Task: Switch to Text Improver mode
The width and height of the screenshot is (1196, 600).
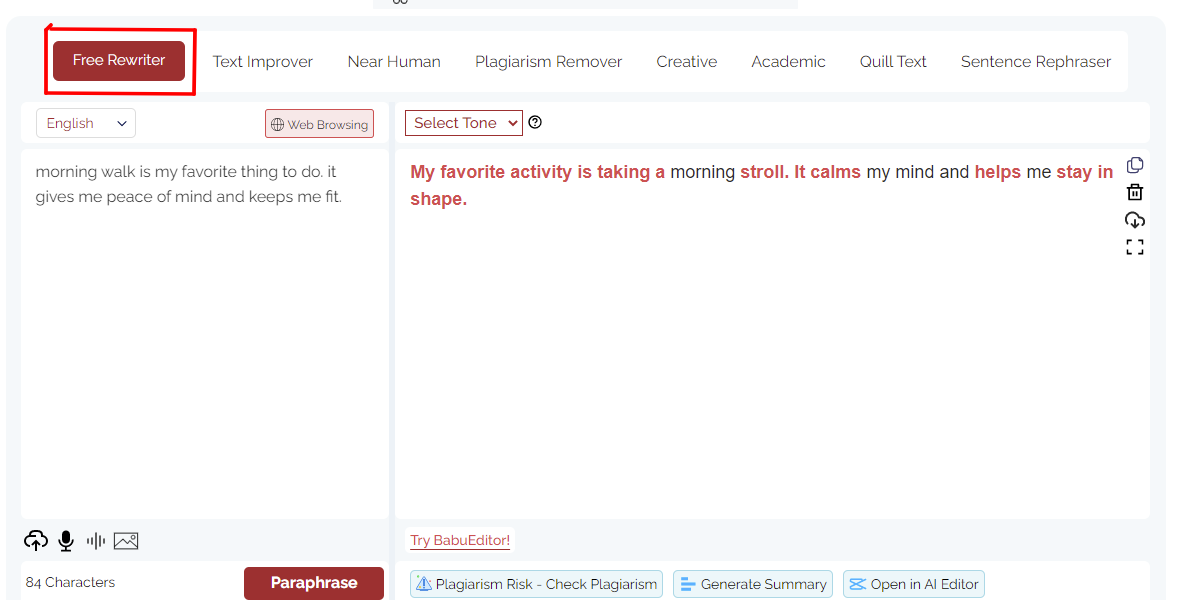Action: (262, 62)
